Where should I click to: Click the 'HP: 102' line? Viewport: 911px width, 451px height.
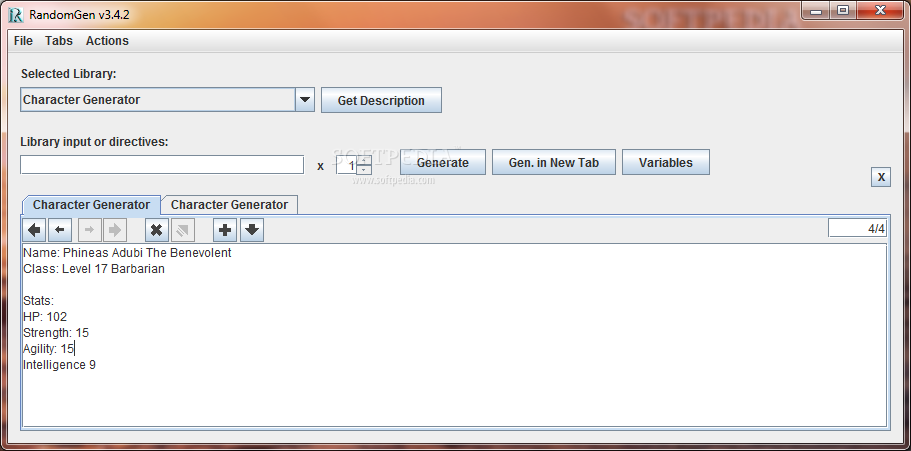[45, 317]
